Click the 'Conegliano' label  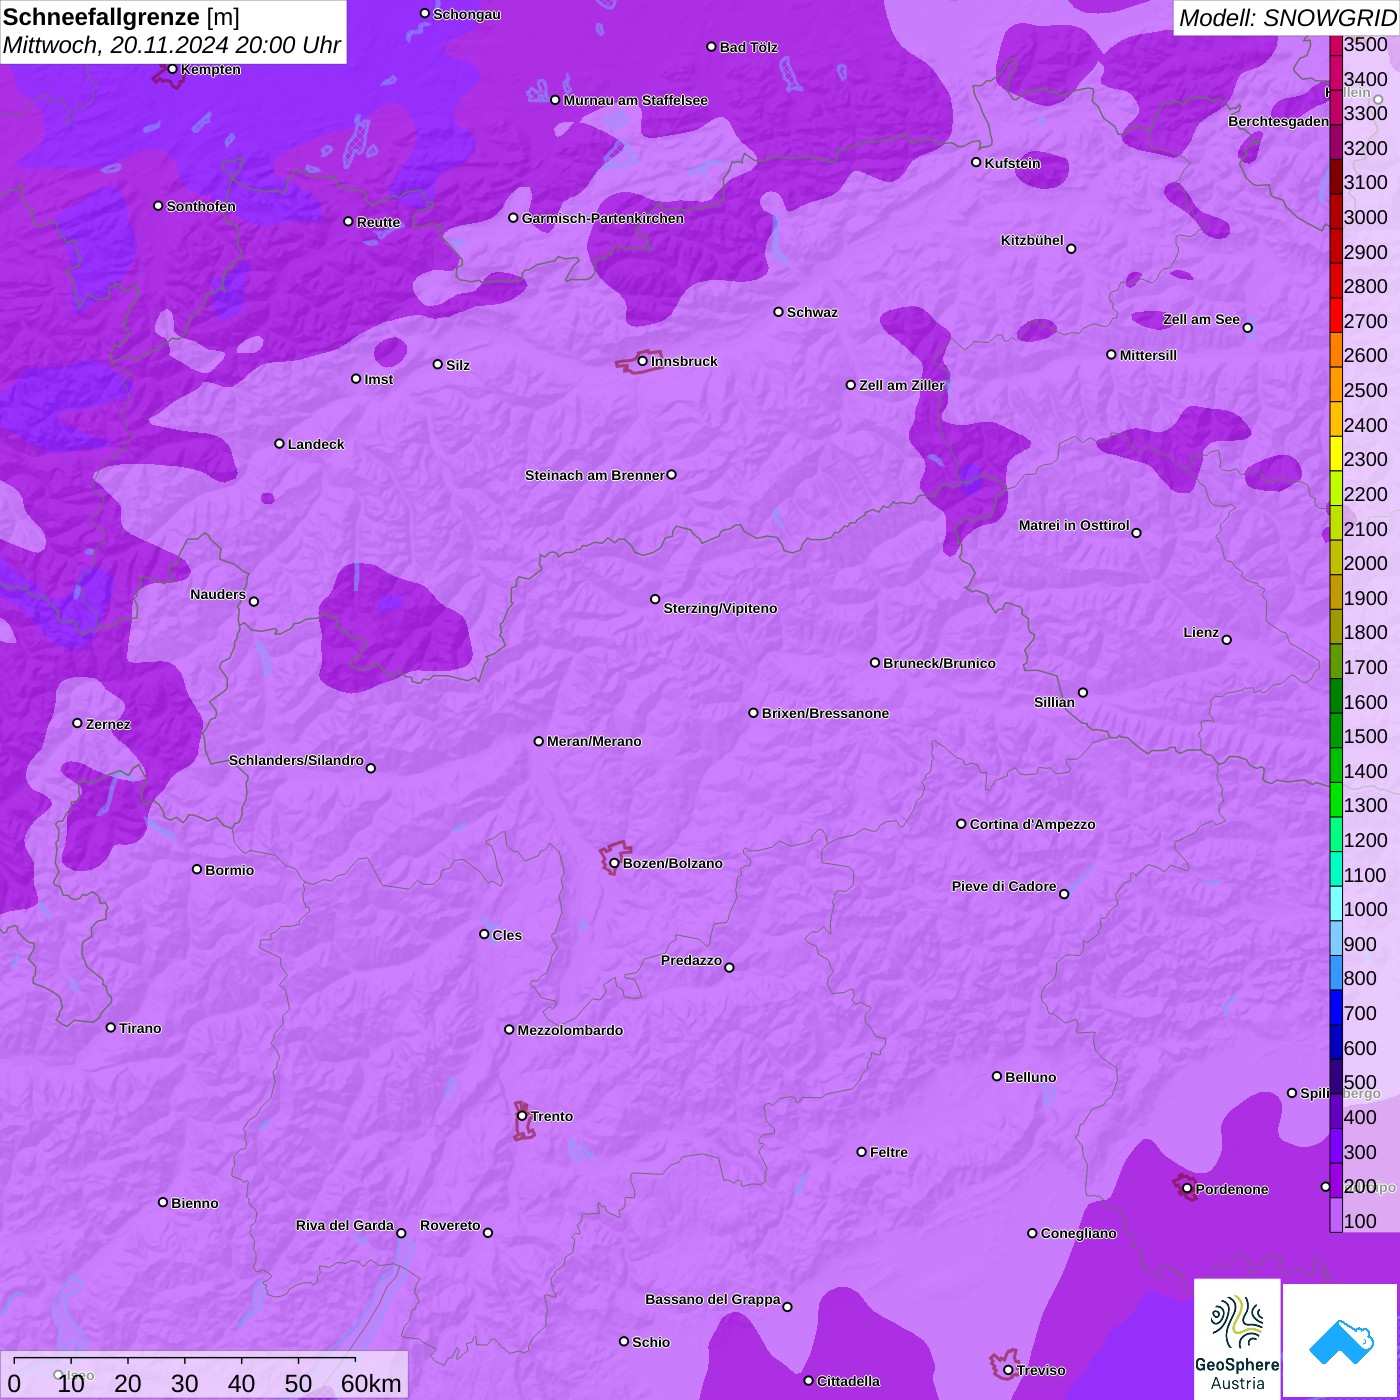tap(1078, 1233)
